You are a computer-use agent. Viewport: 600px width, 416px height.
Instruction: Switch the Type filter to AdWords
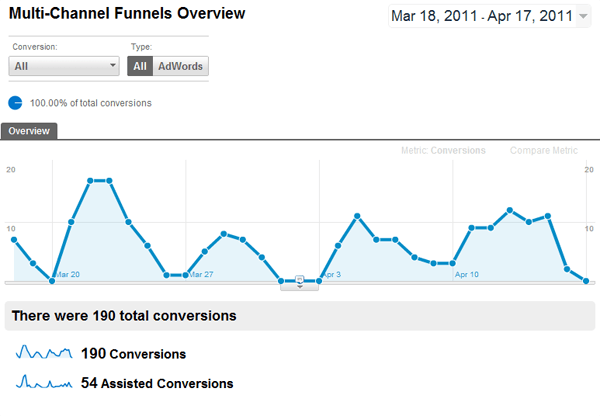181,66
